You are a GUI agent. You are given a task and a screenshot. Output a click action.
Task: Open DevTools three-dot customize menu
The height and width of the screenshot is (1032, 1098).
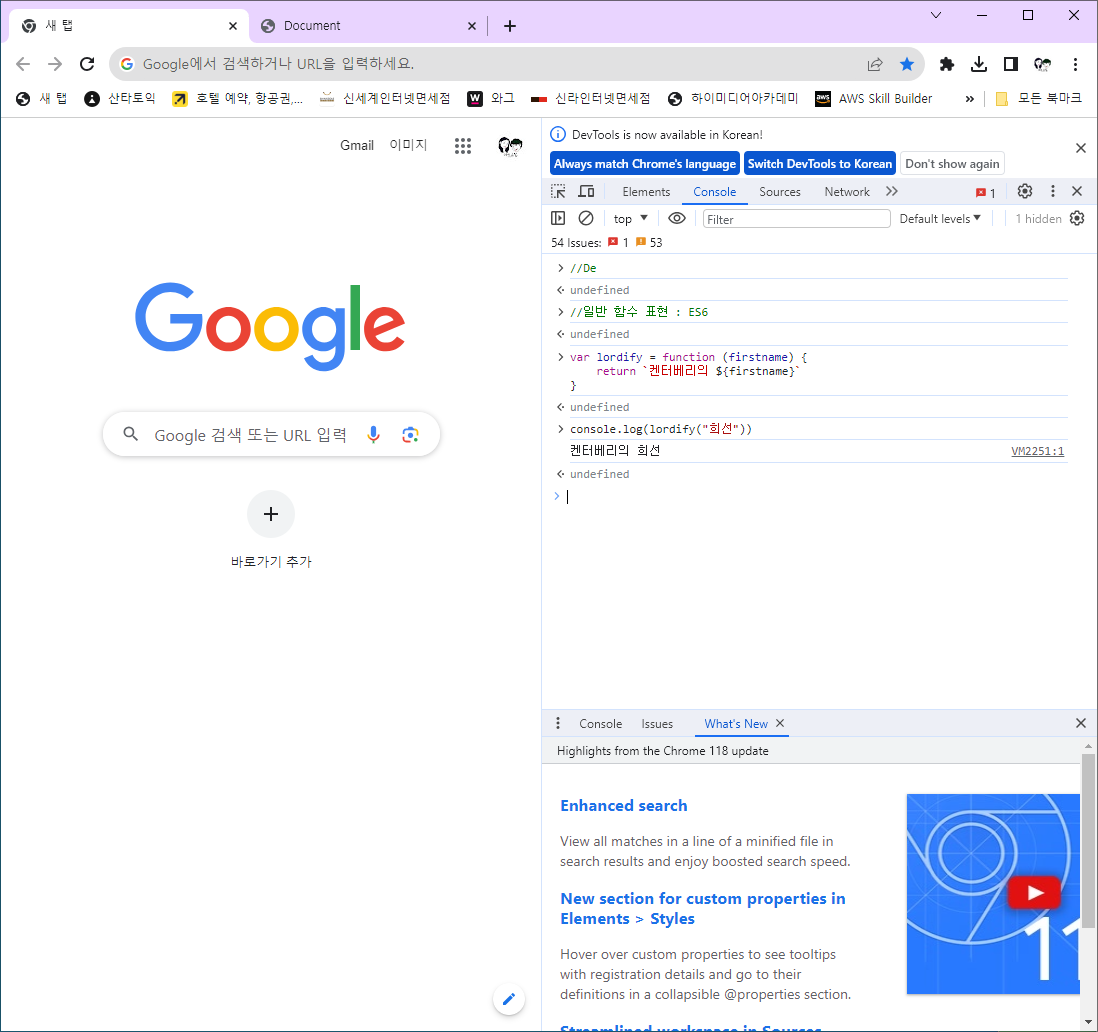pos(1052,191)
